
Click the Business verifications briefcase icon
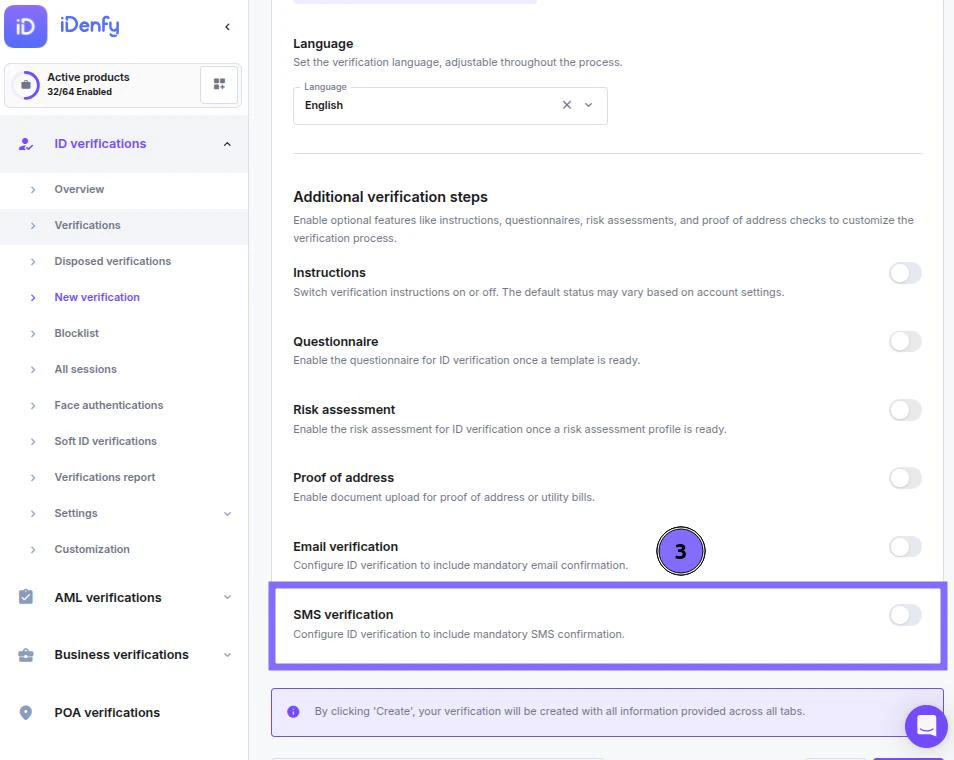tap(26, 655)
